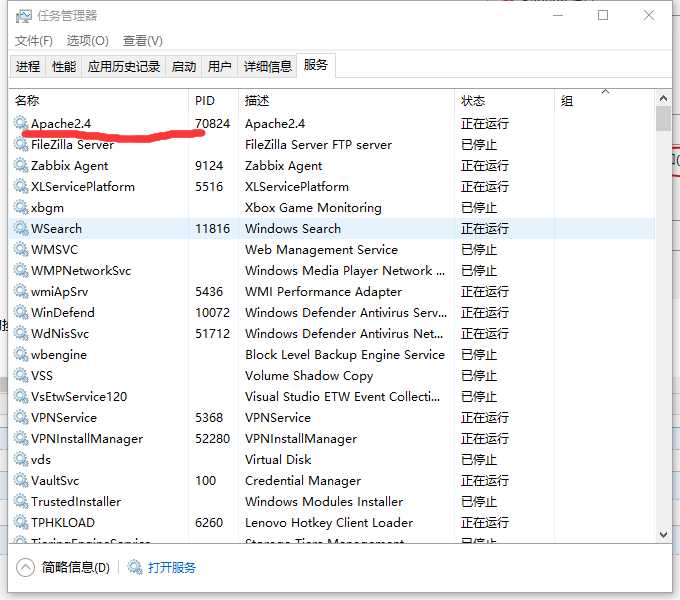The height and width of the screenshot is (600, 680).
Task: Click the gear icon beside WdNisSvc
Action: click(x=21, y=333)
